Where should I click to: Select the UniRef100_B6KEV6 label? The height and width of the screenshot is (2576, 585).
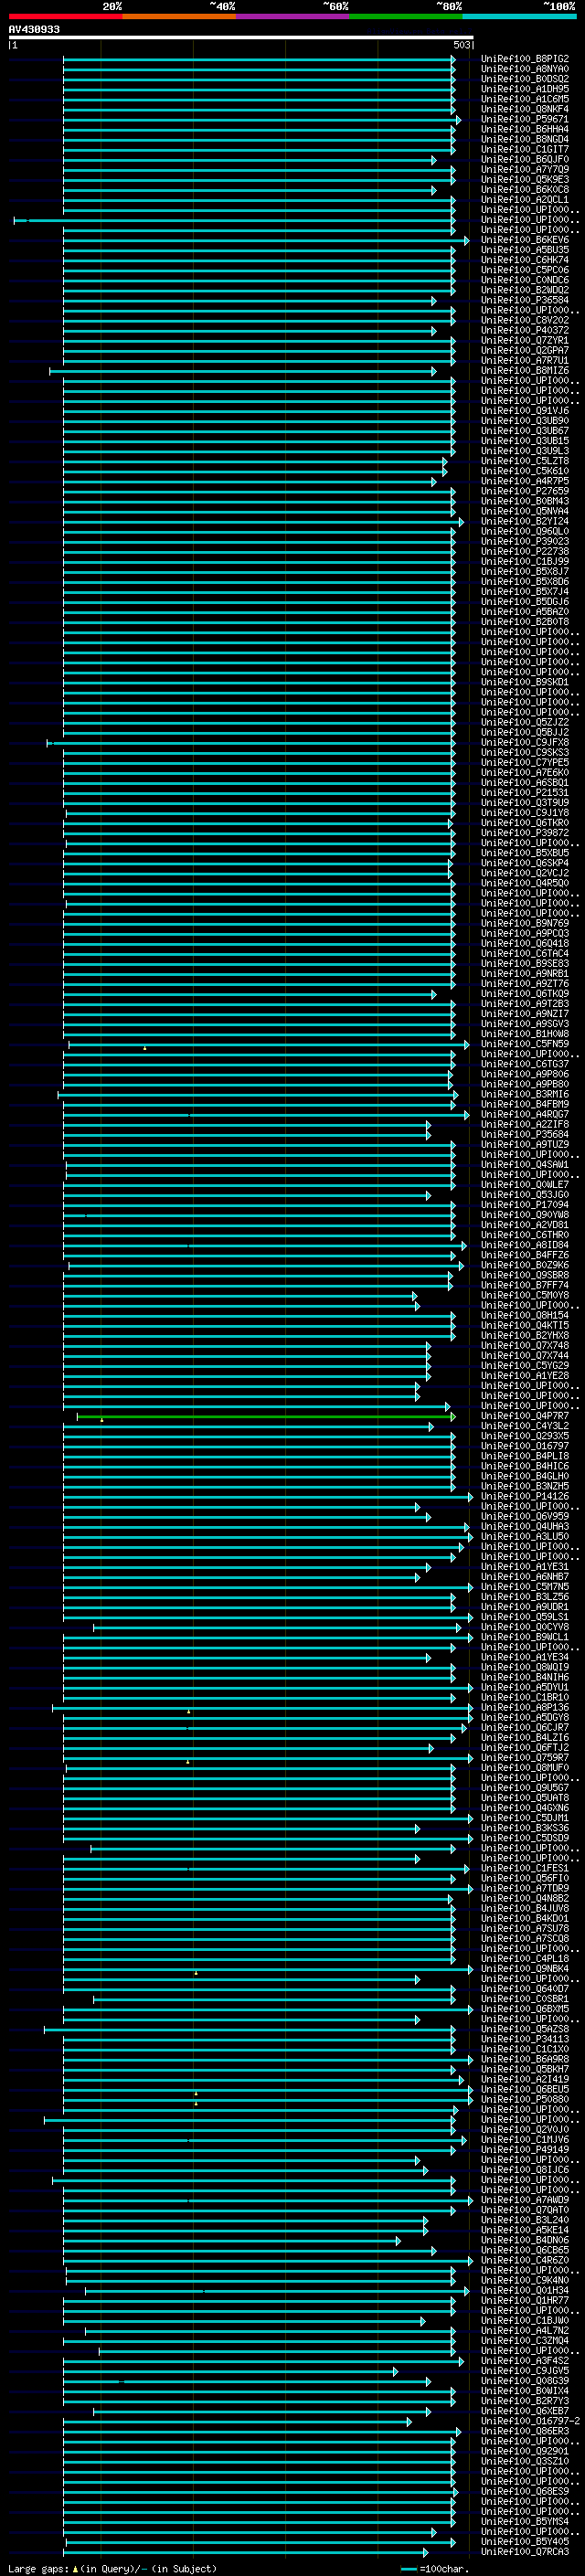[x=524, y=240]
